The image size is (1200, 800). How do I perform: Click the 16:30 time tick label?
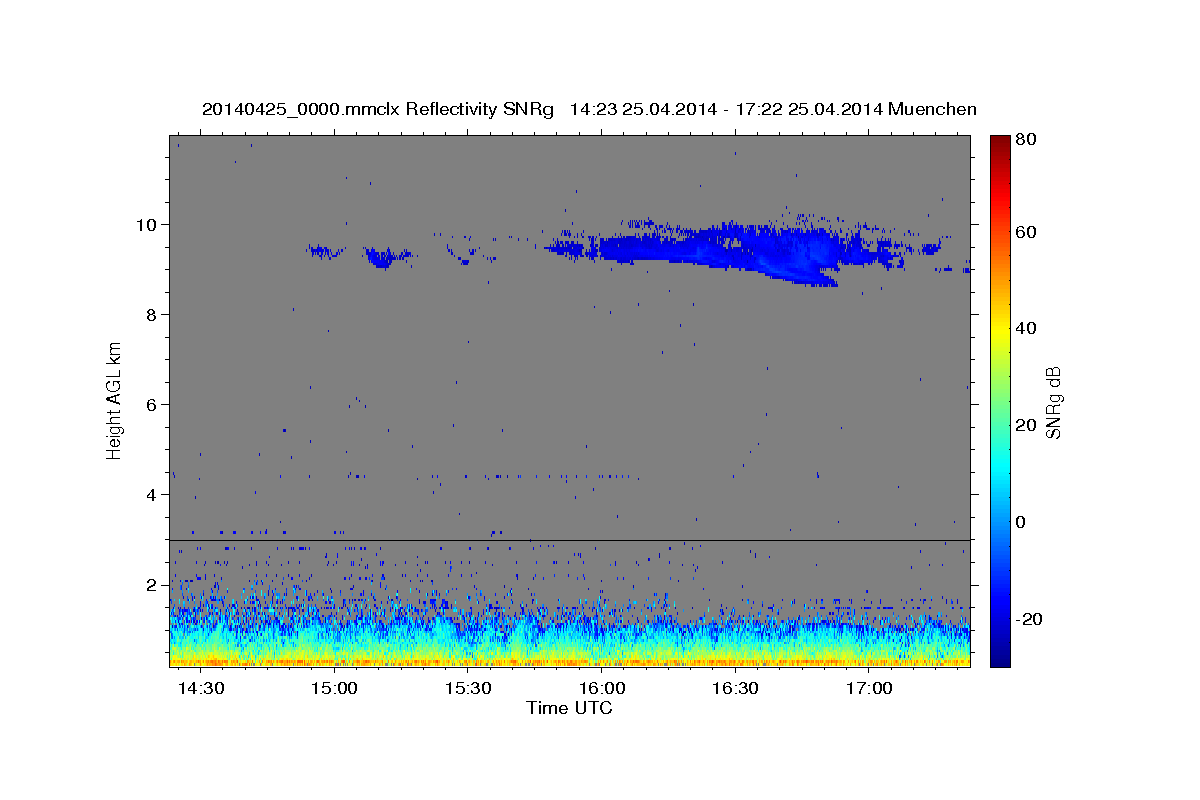(x=736, y=689)
